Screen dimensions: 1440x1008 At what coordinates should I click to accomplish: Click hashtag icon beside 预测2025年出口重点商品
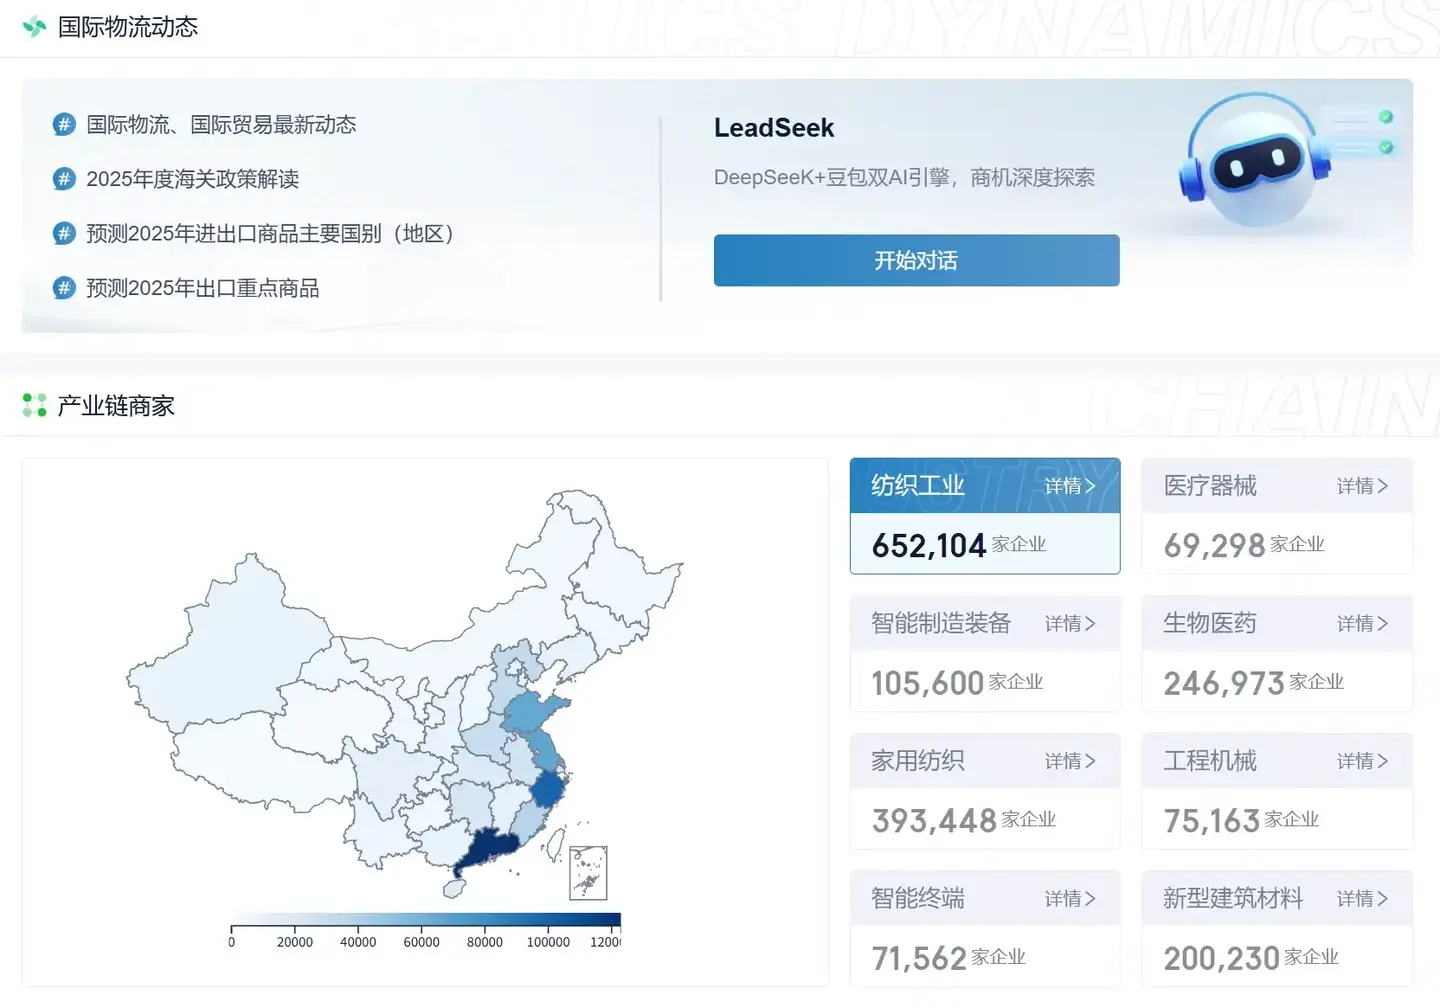(x=64, y=288)
